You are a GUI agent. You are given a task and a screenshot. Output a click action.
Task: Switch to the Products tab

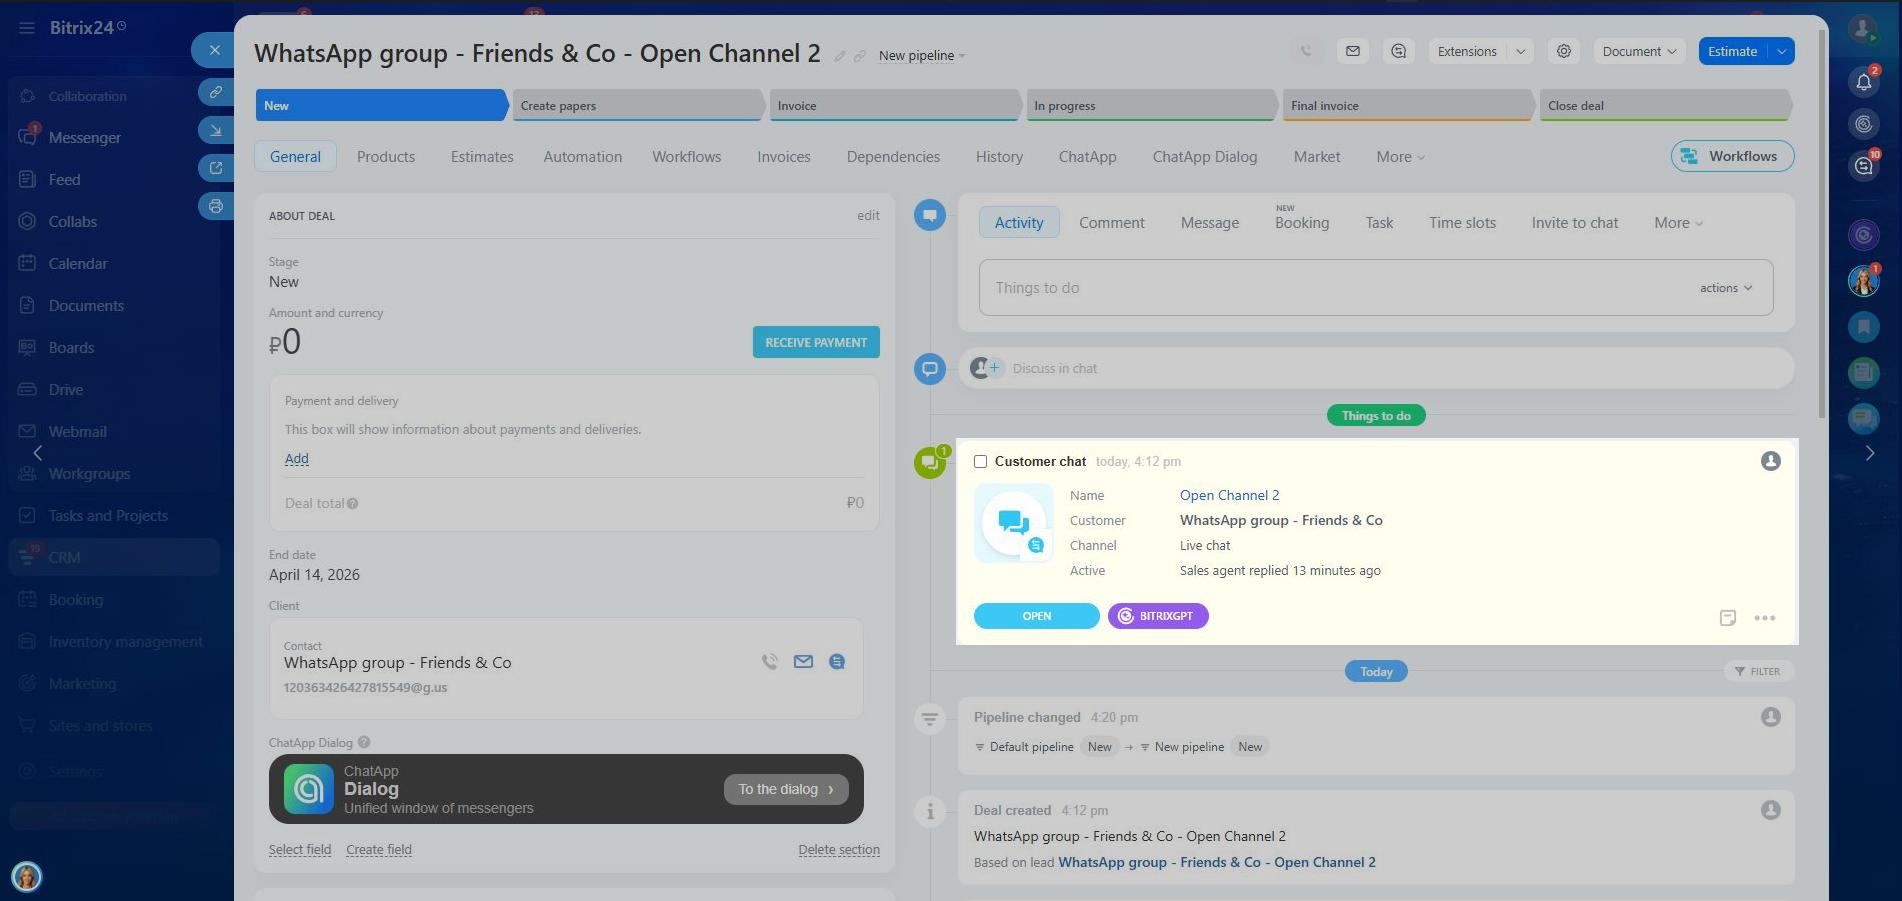click(386, 157)
